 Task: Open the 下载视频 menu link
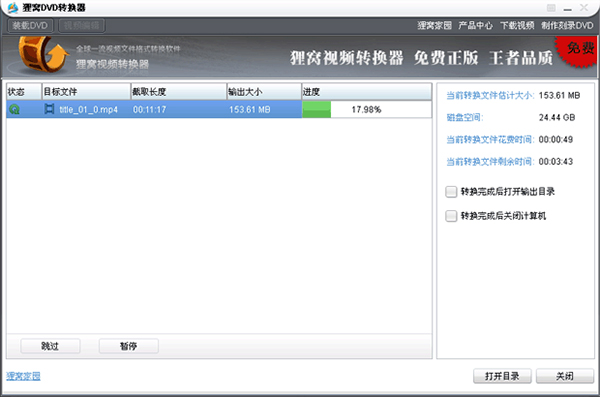point(517,26)
